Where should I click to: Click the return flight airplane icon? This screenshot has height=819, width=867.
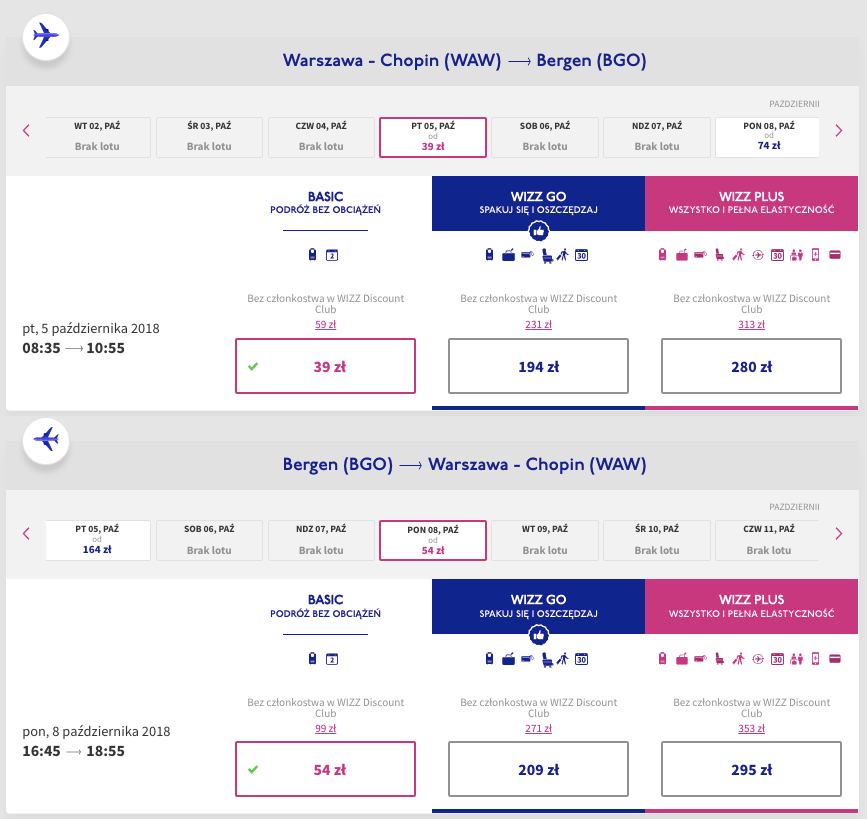coord(45,439)
